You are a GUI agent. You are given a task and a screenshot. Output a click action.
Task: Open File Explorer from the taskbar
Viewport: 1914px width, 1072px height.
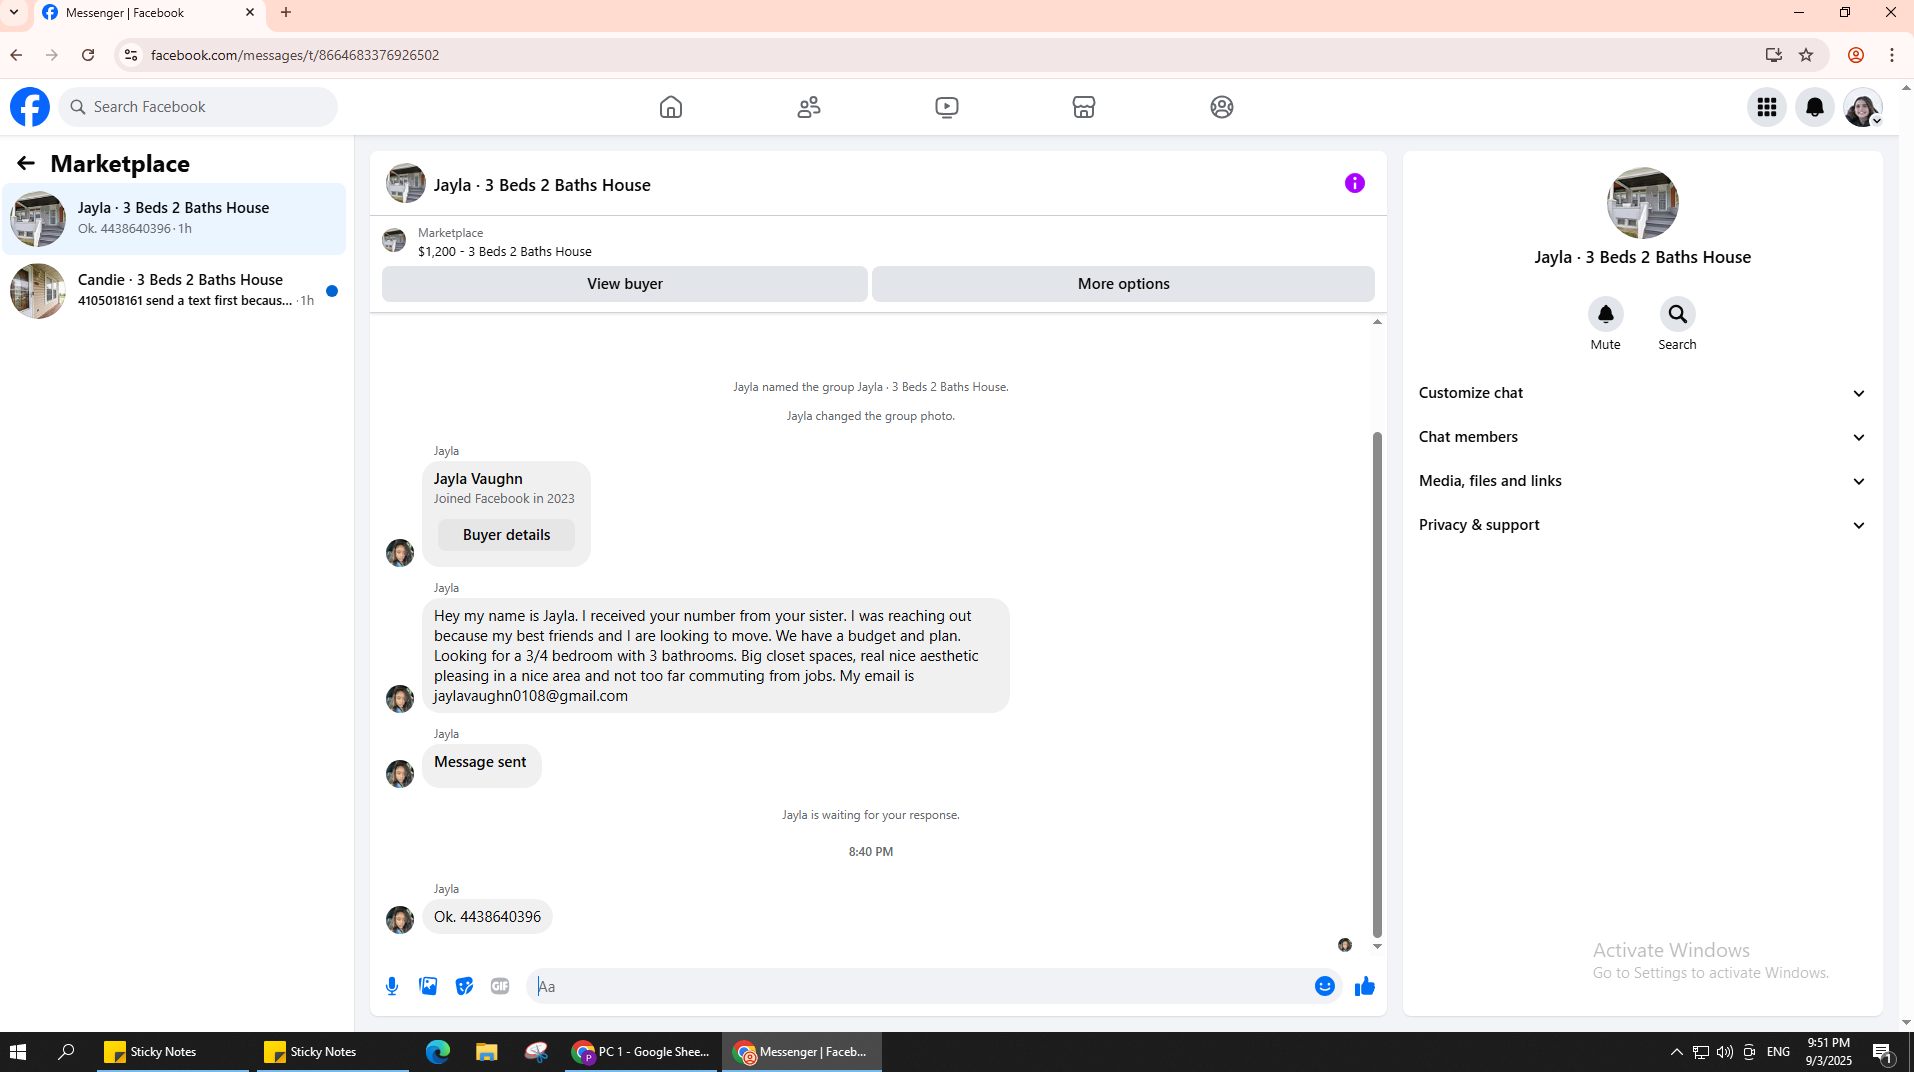coord(487,1052)
